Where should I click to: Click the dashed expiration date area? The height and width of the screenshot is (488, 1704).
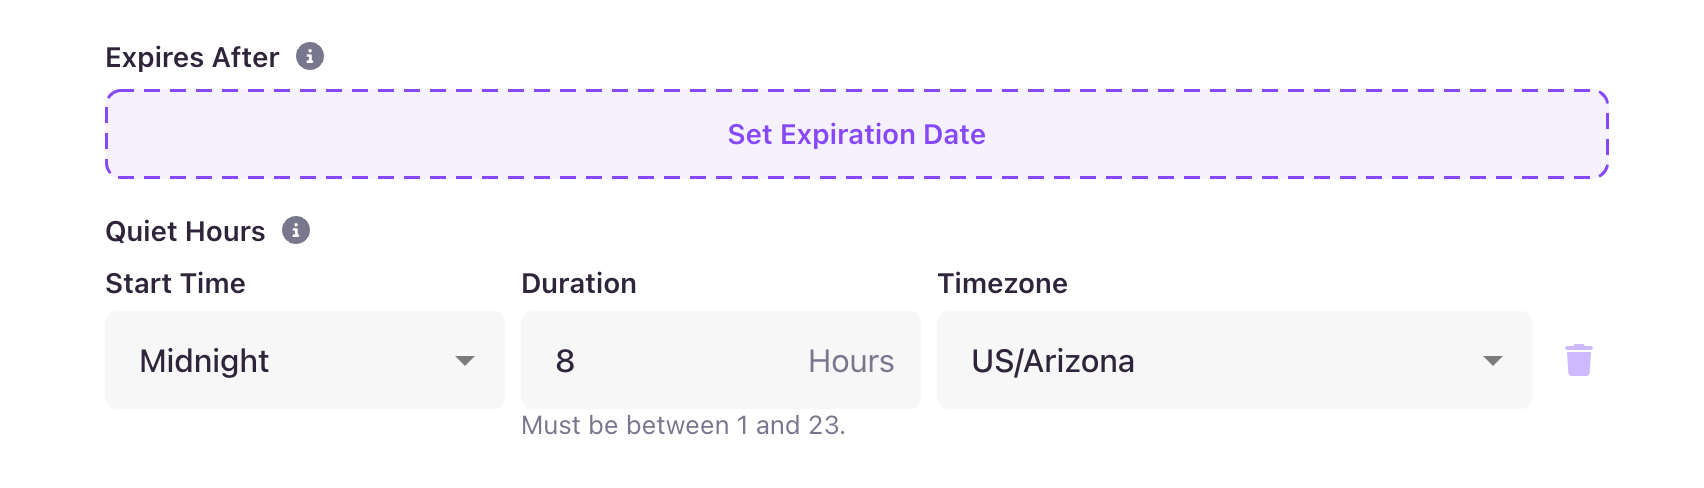pyautogui.click(x=400, y=134)
